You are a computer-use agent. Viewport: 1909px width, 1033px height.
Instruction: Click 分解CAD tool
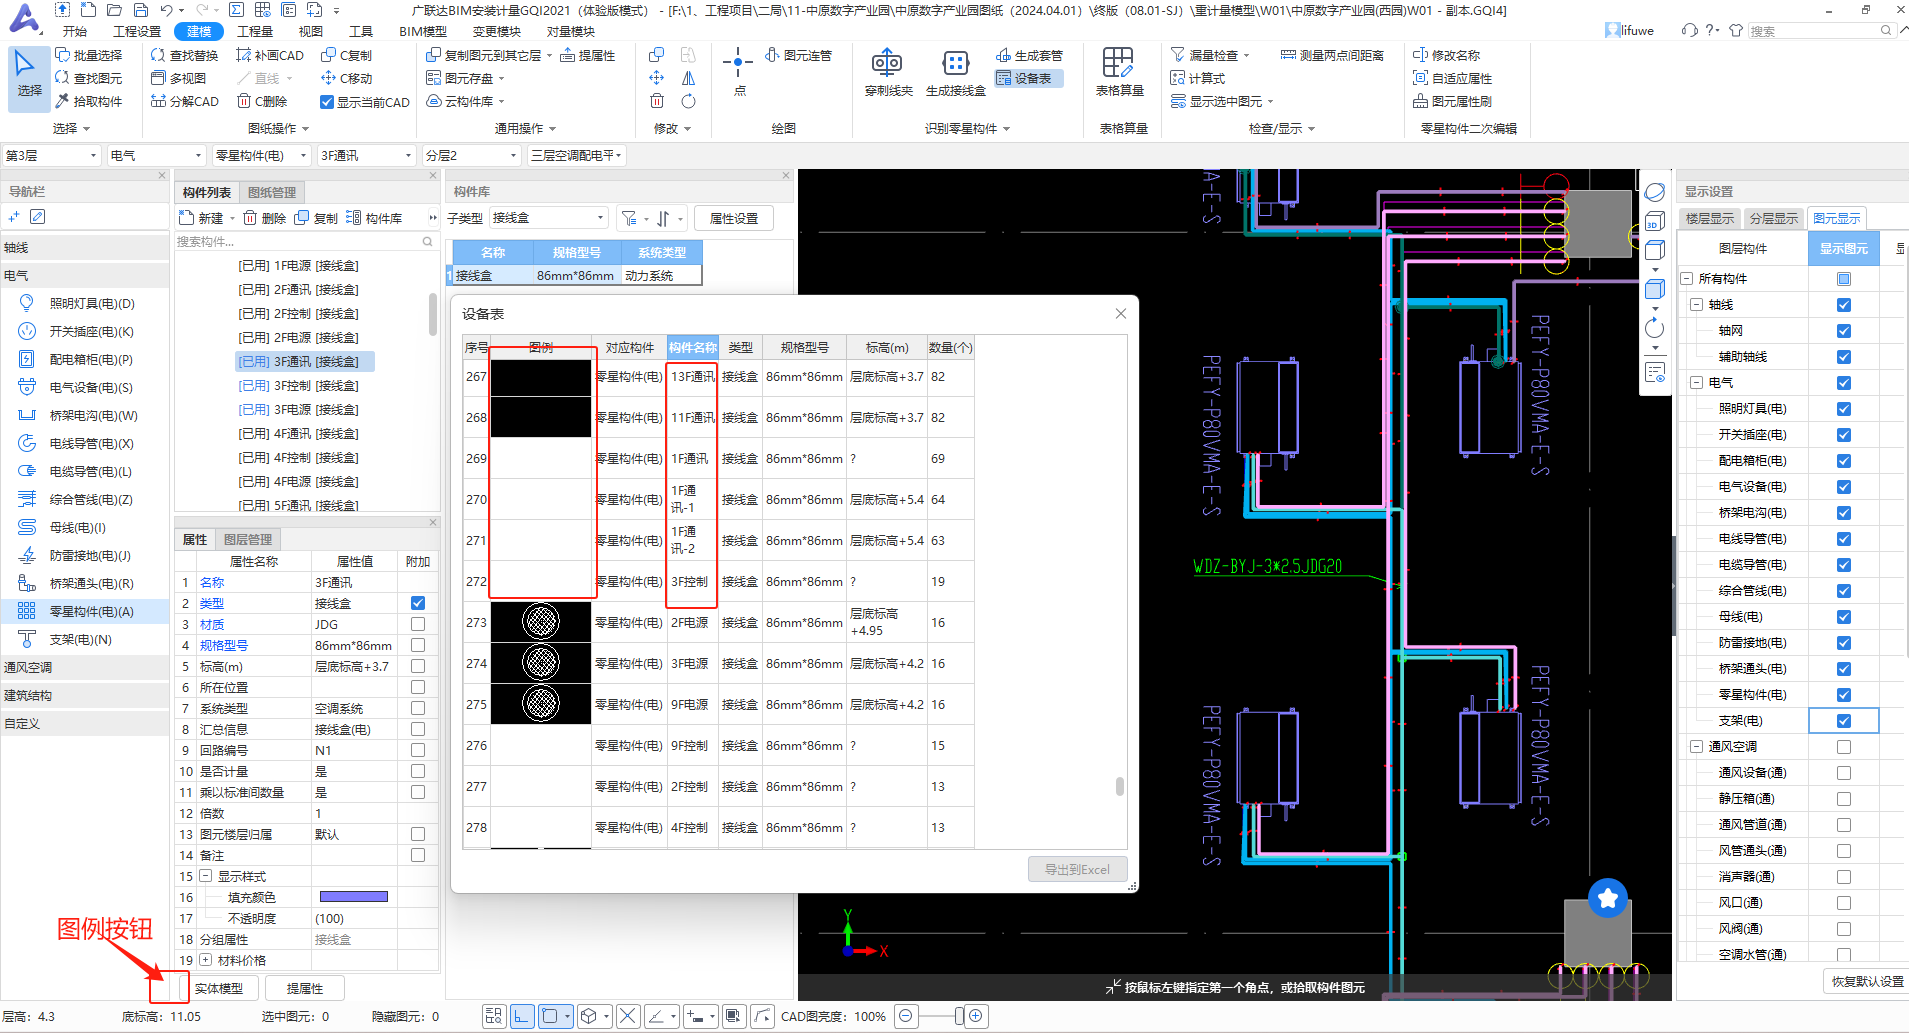point(184,101)
